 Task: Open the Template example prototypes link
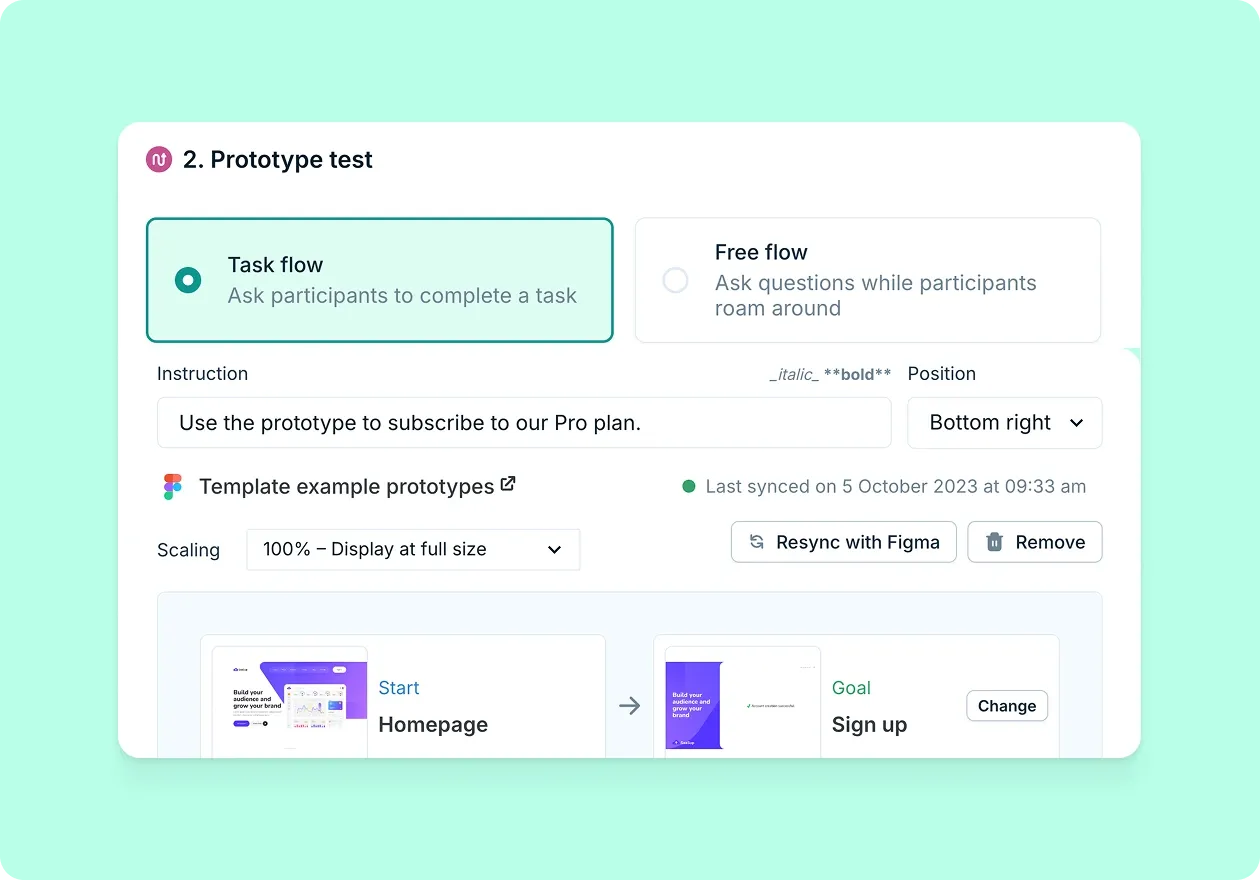(346, 487)
